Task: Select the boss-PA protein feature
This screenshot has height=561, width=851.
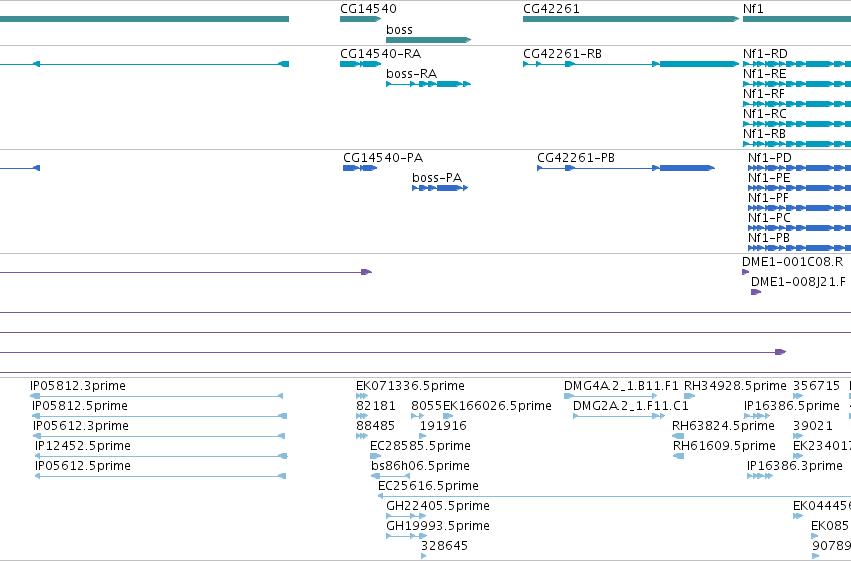Action: click(440, 188)
